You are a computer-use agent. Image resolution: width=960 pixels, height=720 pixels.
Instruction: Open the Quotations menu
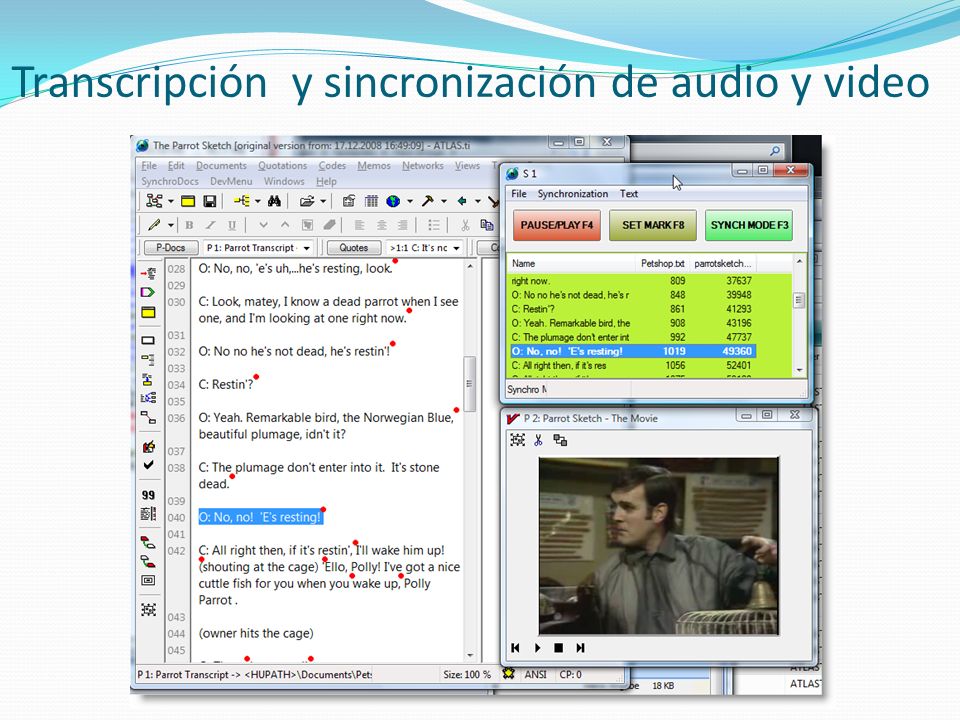[x=282, y=166]
